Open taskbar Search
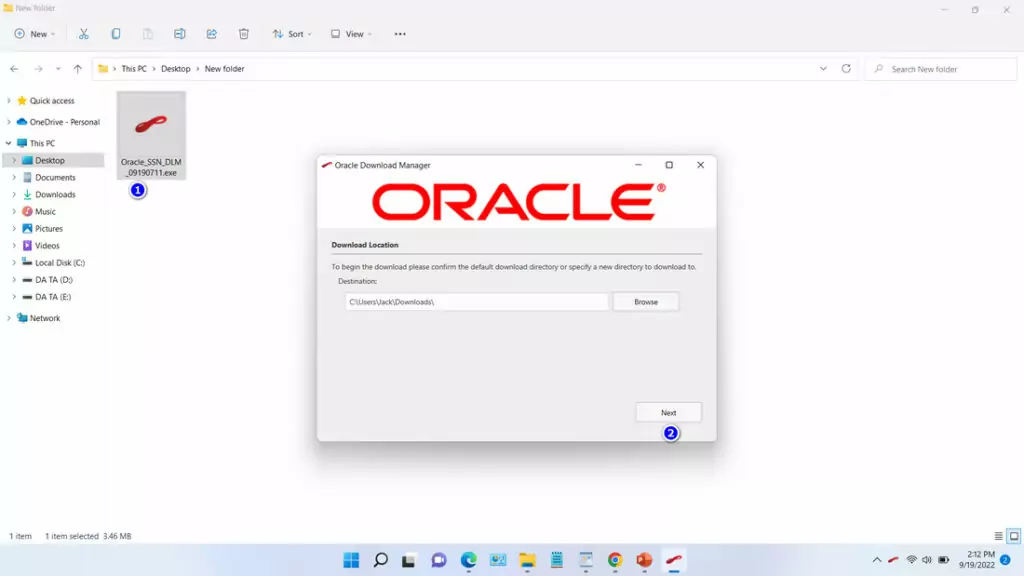Viewport: 1024px width, 576px height. [381, 560]
